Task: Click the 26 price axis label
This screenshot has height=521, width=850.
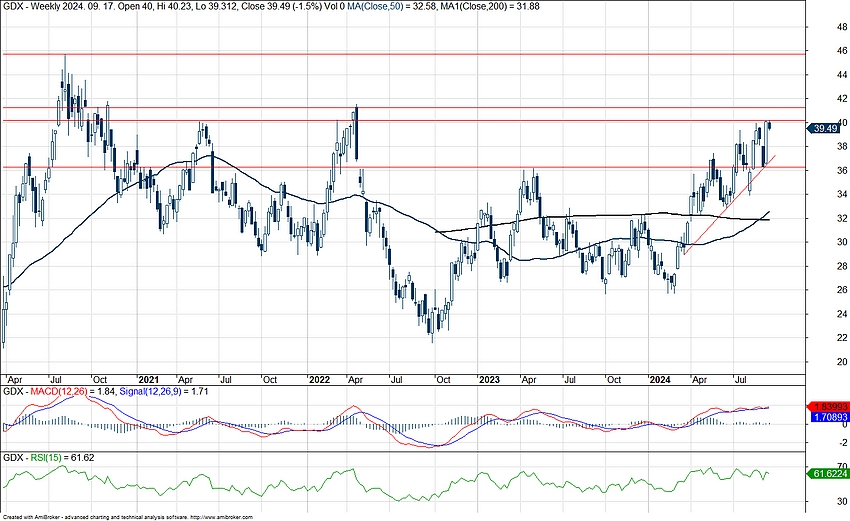Action: (842, 290)
